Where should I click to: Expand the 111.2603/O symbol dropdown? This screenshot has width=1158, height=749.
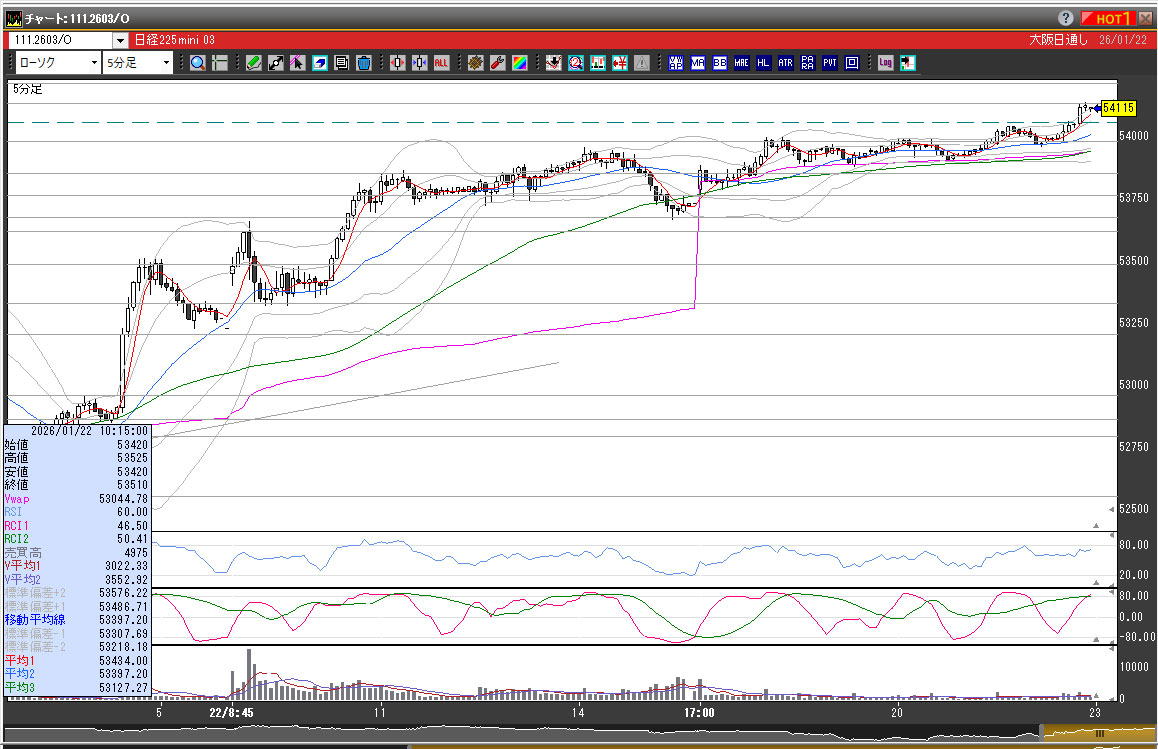(120, 40)
